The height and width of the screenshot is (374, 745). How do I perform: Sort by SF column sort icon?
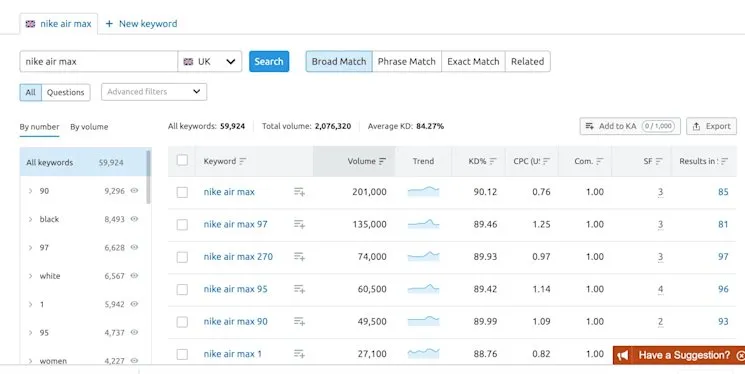[659, 162]
